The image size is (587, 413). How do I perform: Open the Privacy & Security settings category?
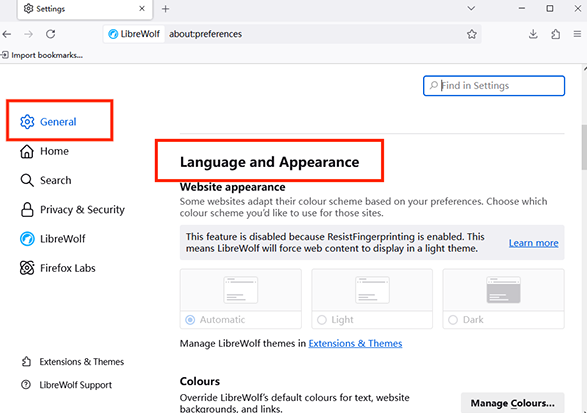[x=72, y=210]
